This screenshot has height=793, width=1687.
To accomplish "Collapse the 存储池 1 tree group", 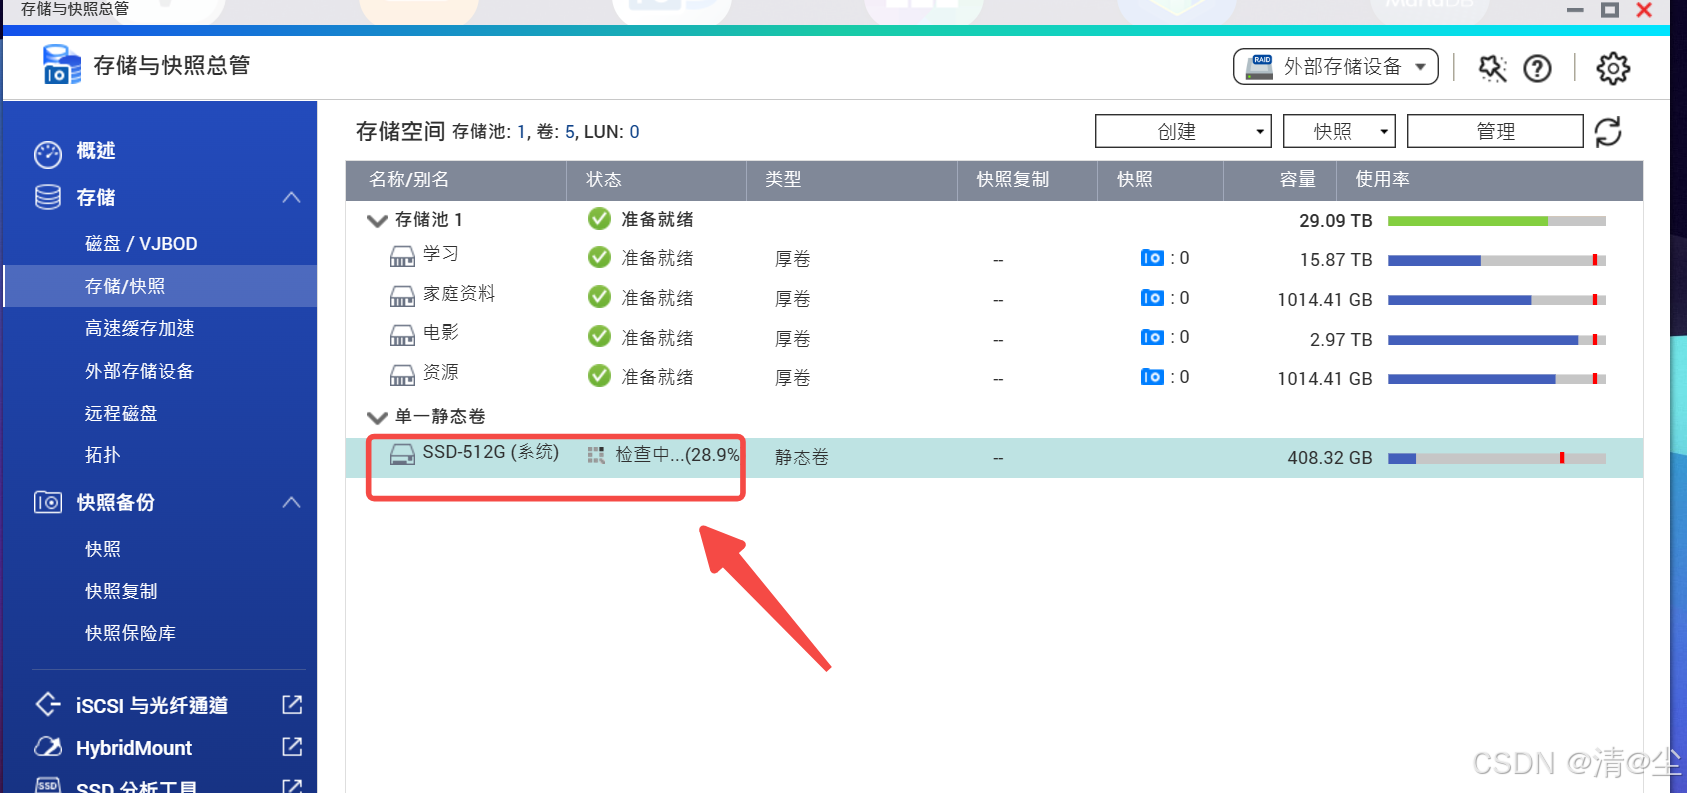I will [377, 220].
